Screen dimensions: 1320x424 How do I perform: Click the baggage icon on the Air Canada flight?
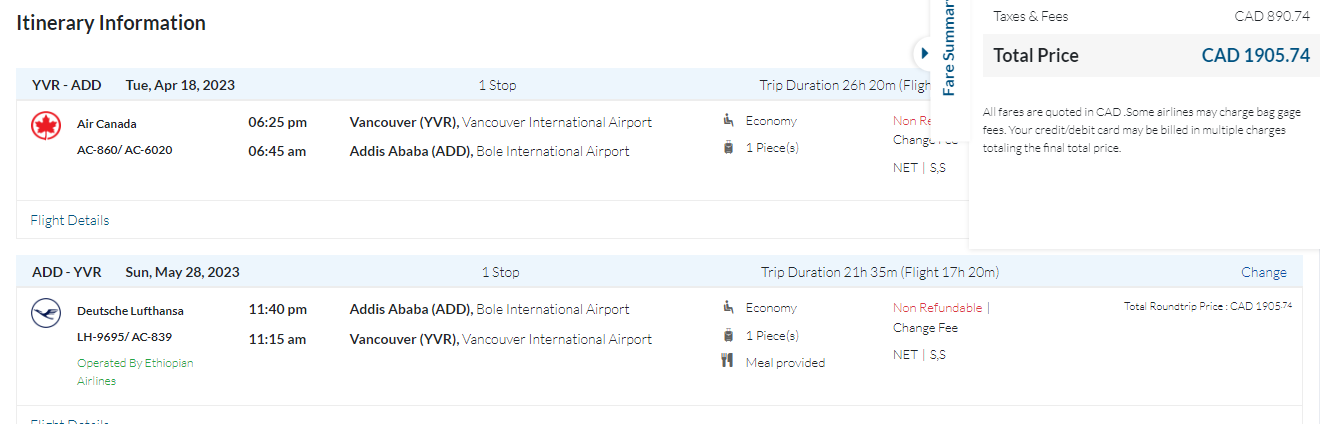[x=728, y=148]
